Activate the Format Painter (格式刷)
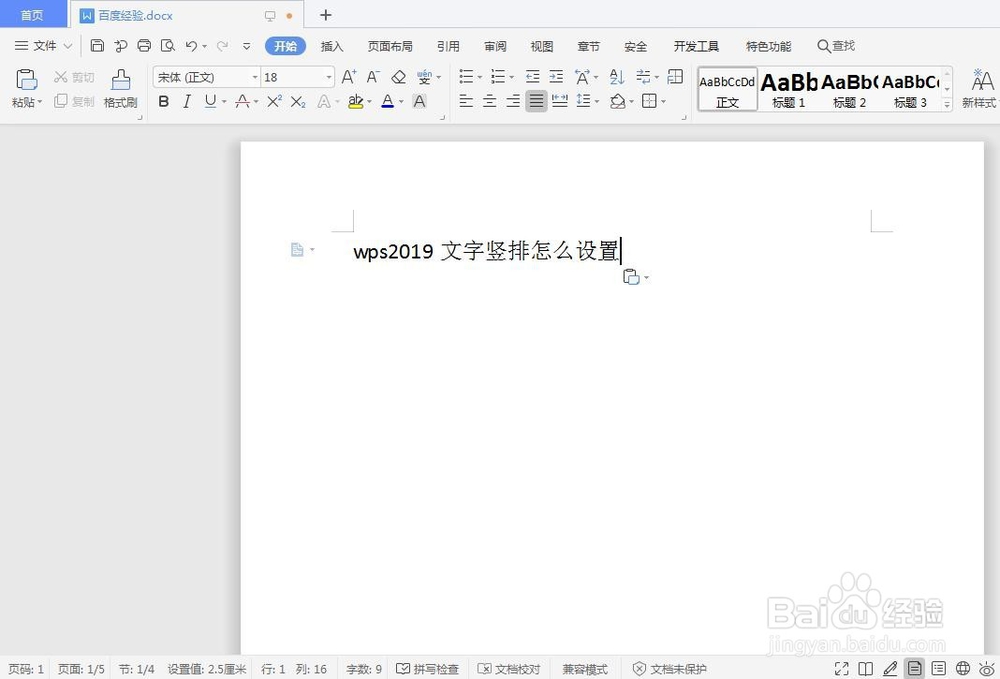 tap(121, 89)
